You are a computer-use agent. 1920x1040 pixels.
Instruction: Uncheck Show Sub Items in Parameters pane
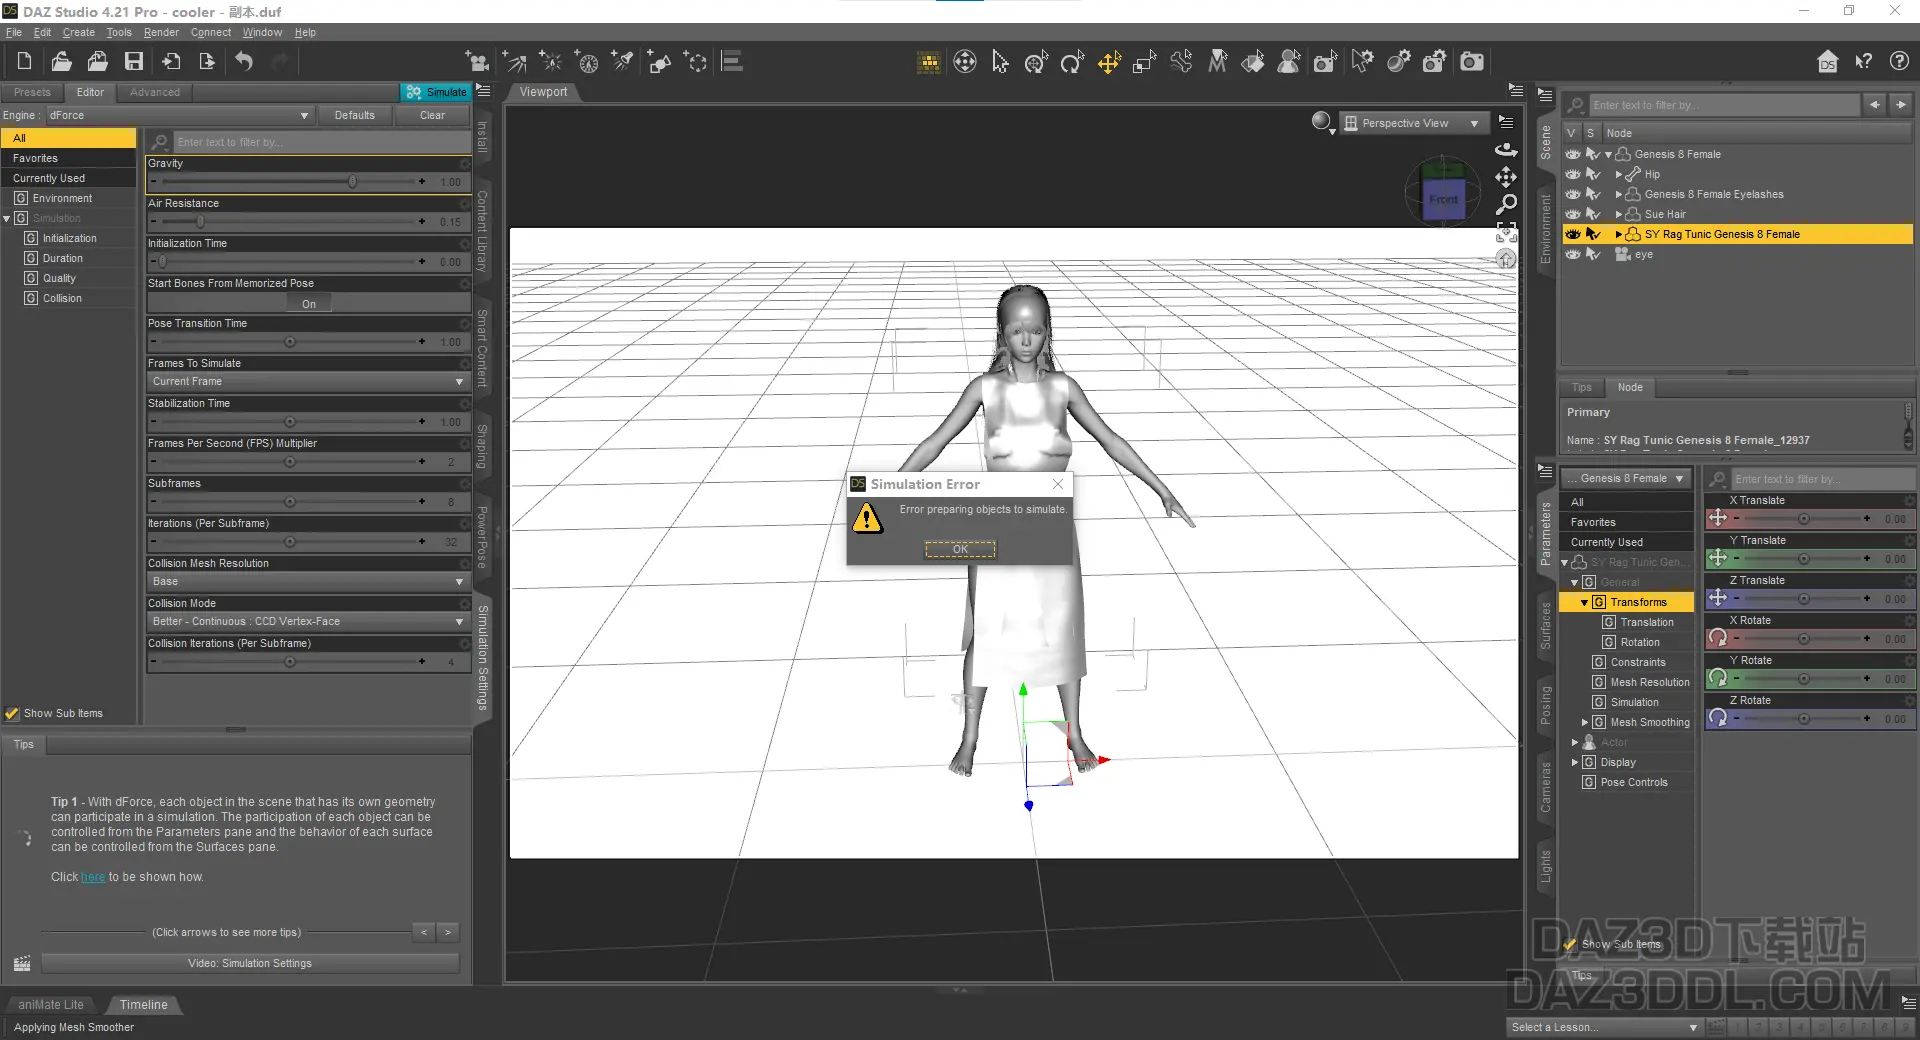click(x=1570, y=944)
